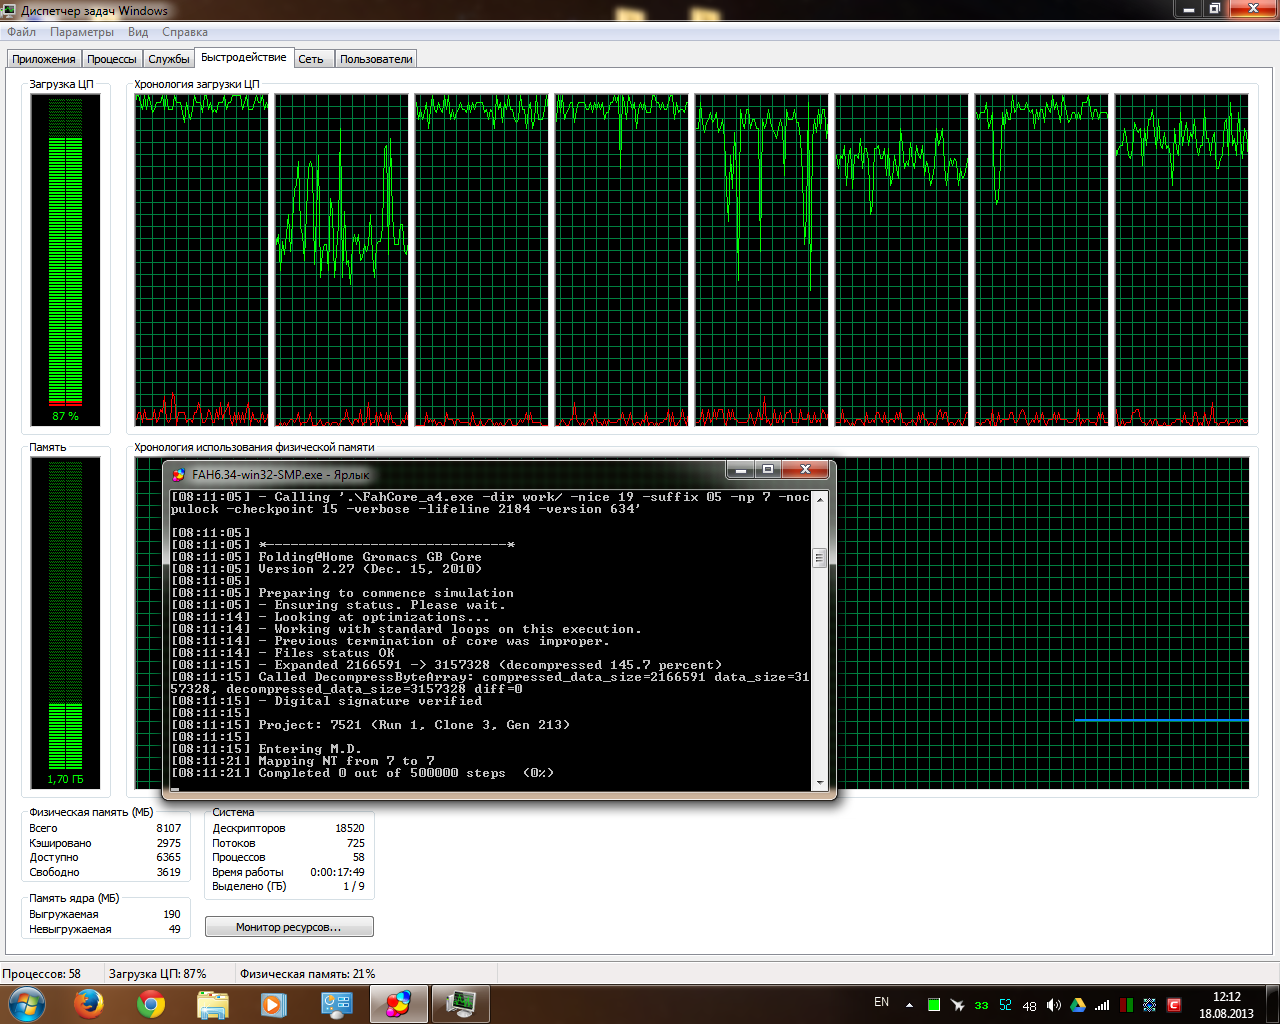Click the CPU usage gauge showing 87 %
Screen dimensions: 1280x1024
[65, 260]
